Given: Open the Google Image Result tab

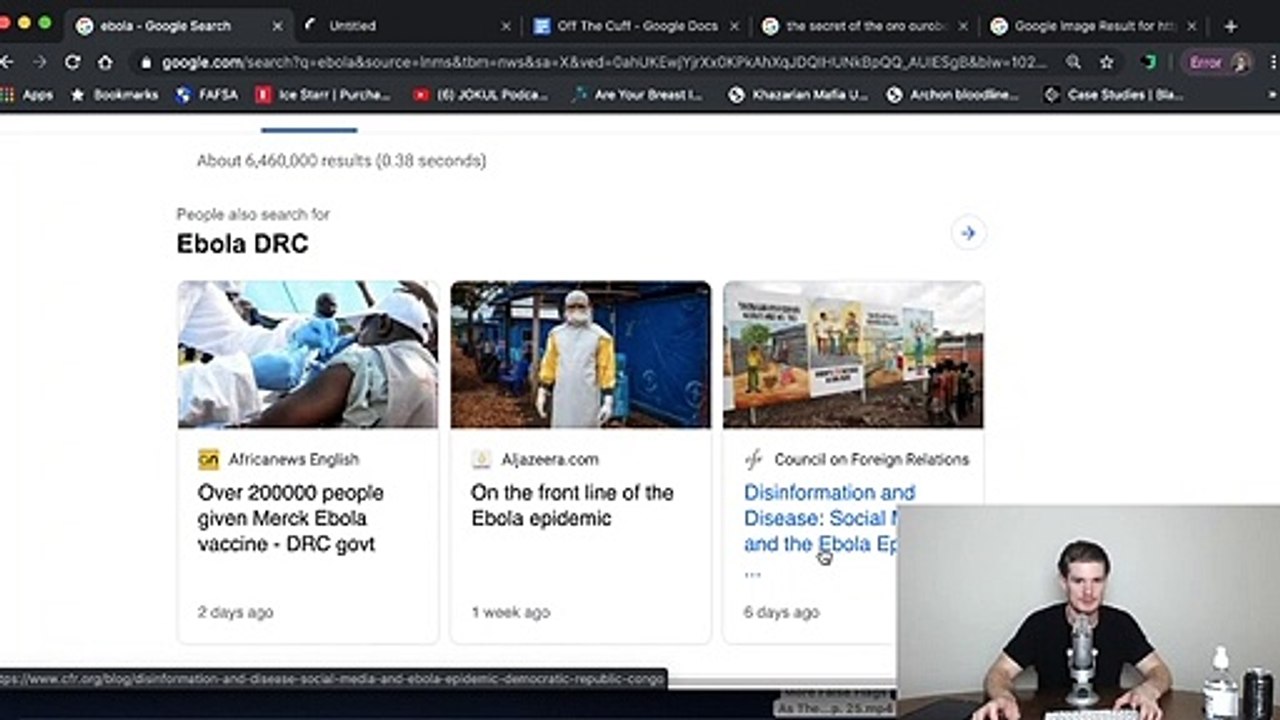Looking at the screenshot, I should [x=1094, y=26].
